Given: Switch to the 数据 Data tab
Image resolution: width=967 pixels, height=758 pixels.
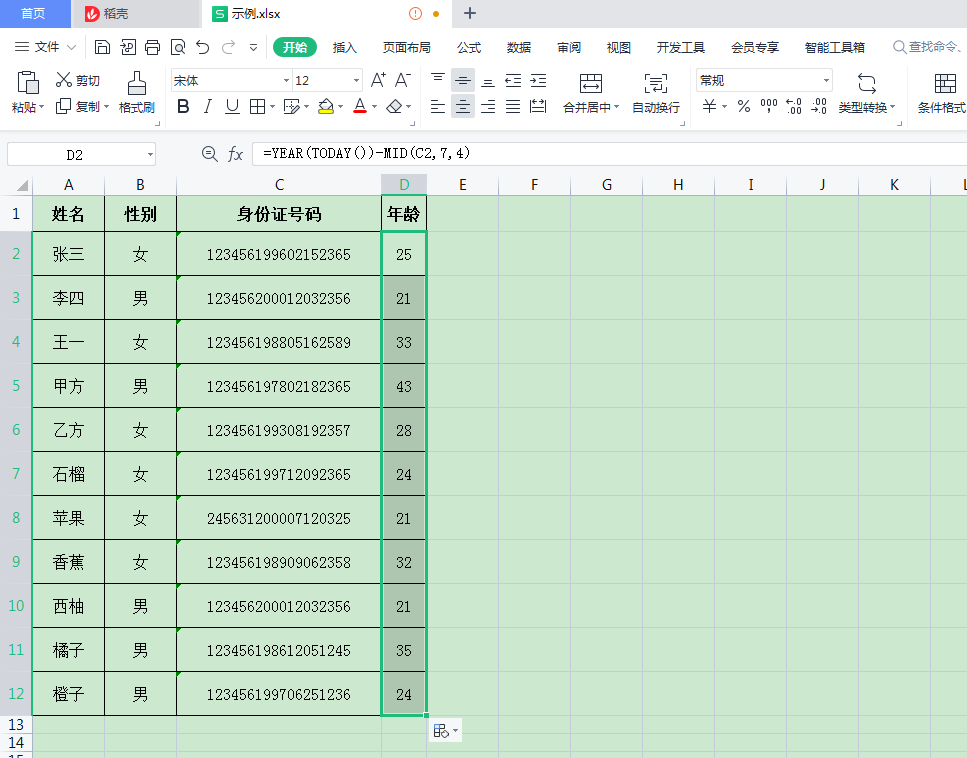Looking at the screenshot, I should 519,47.
